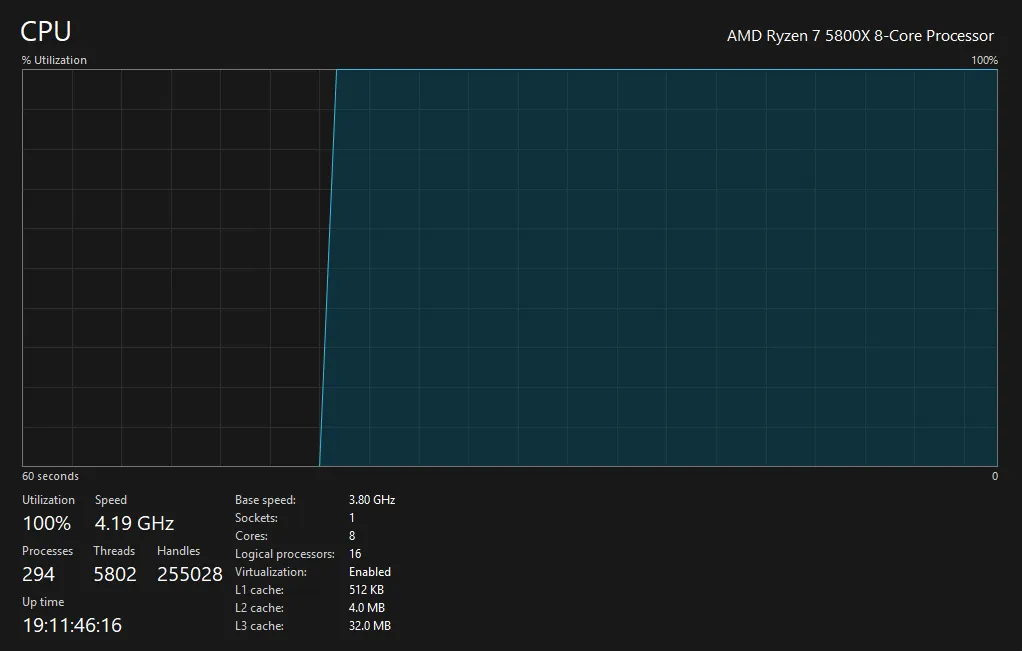Click the Base speed 3.80 GHz value
Image resolution: width=1022 pixels, height=651 pixels.
pyautogui.click(x=372, y=500)
